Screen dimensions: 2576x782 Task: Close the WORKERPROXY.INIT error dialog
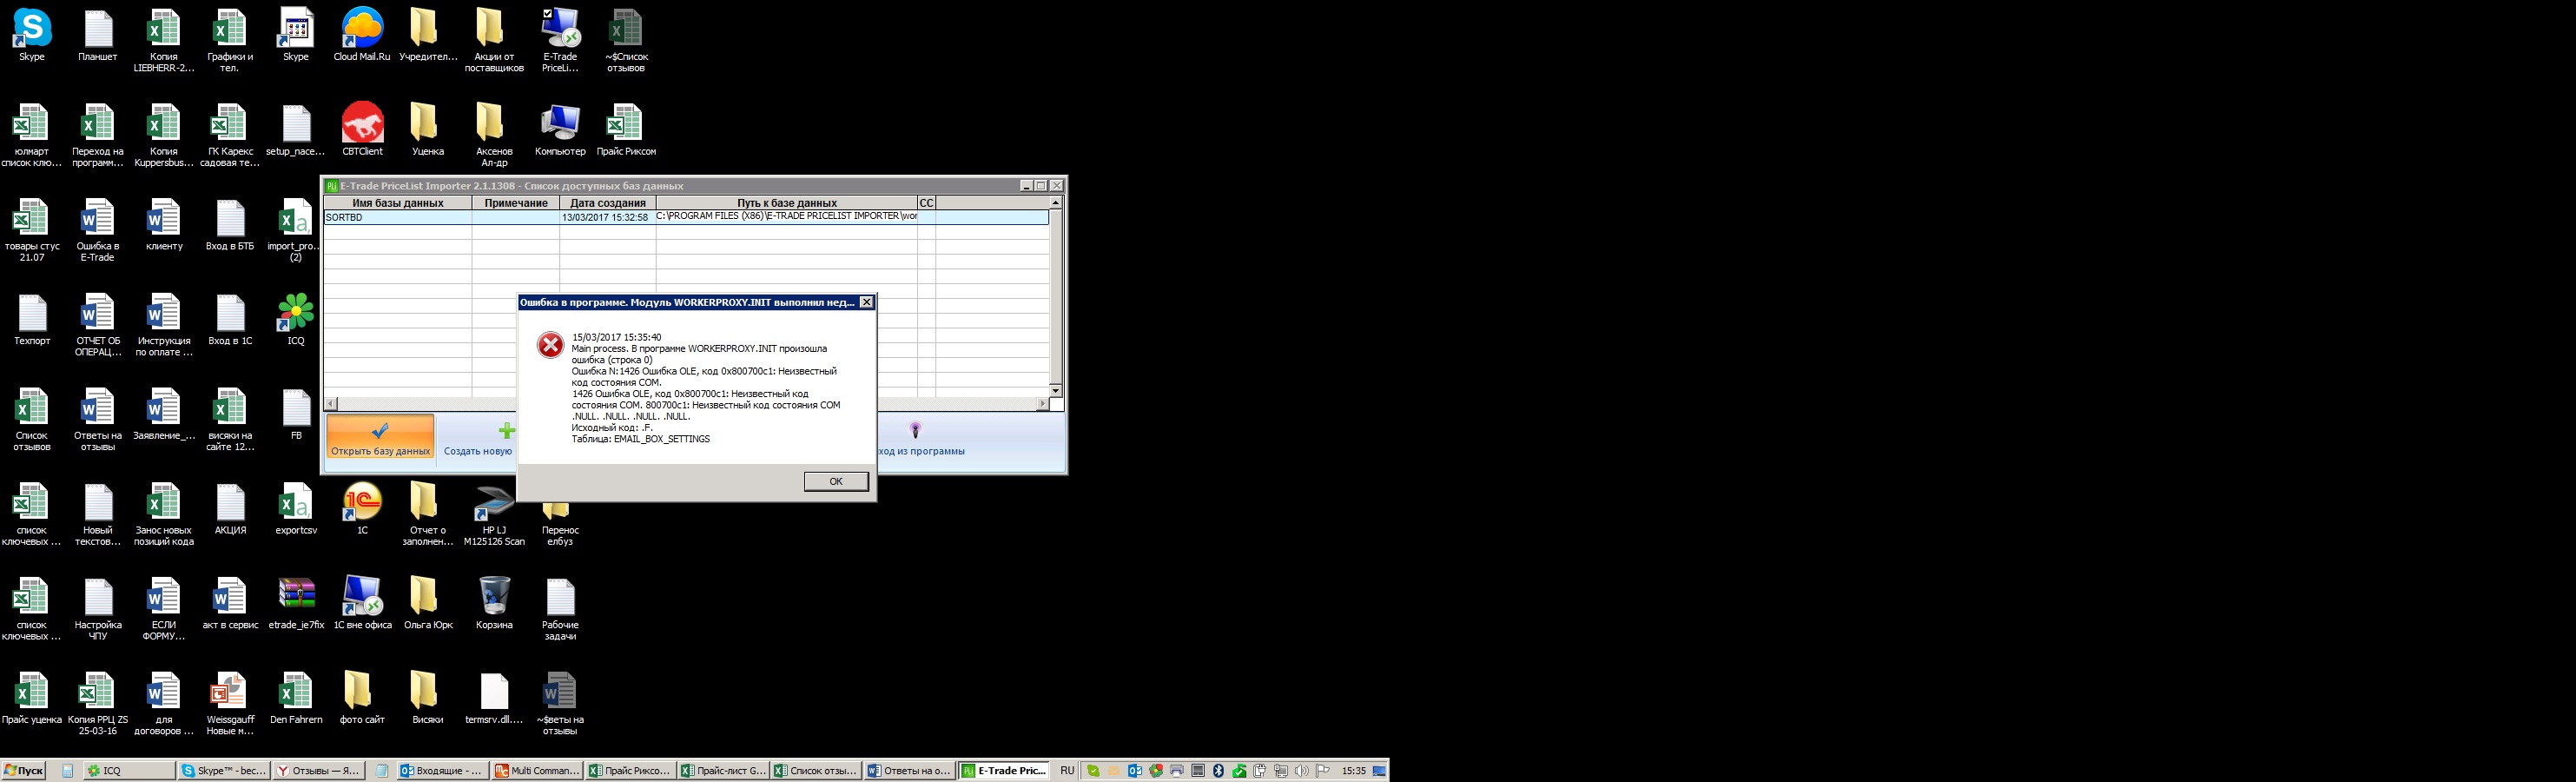(x=867, y=302)
